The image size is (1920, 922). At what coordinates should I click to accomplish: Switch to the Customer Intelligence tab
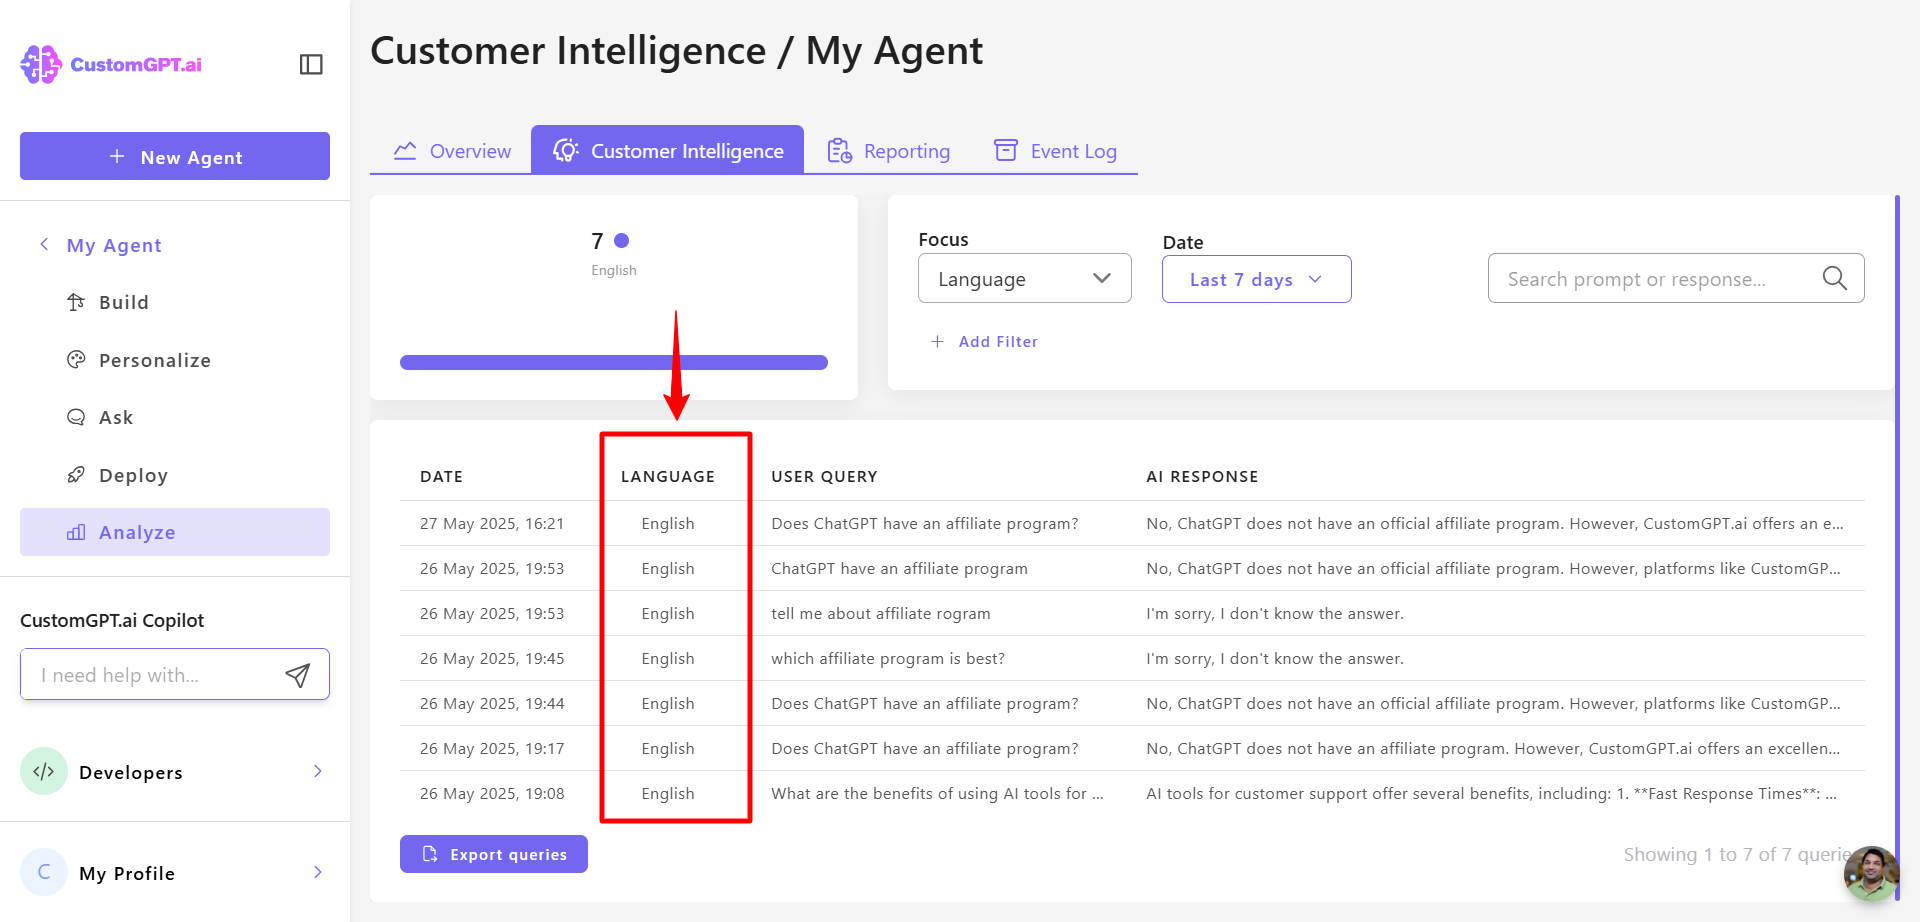667,150
